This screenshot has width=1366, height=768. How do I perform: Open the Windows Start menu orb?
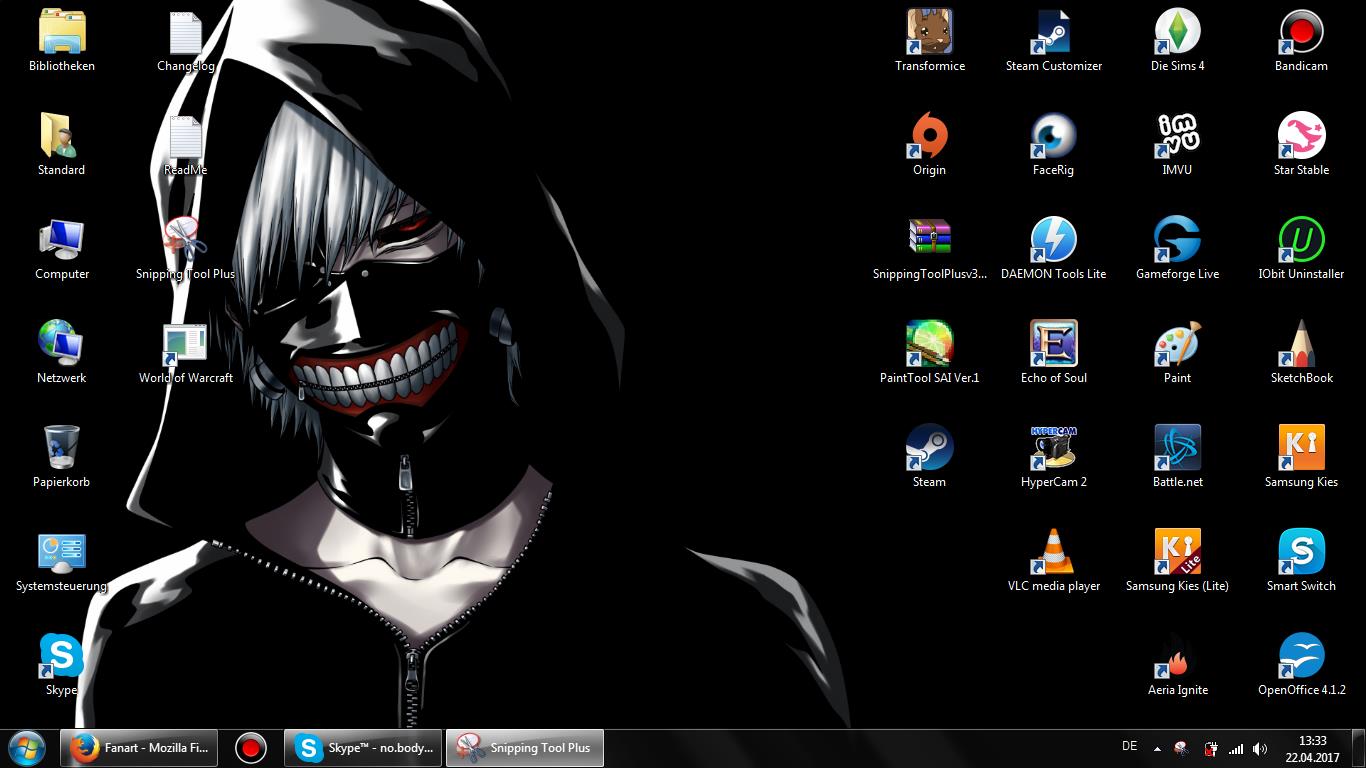tap(26, 748)
